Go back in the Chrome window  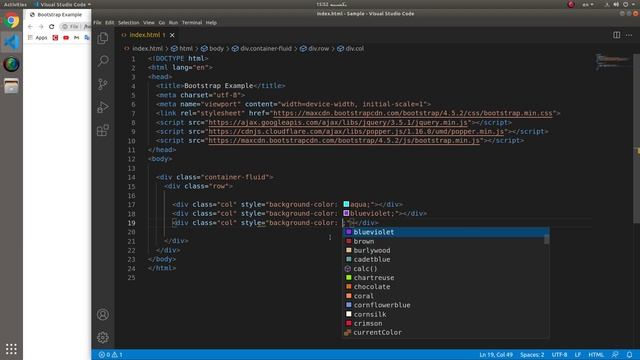[x=30, y=27]
